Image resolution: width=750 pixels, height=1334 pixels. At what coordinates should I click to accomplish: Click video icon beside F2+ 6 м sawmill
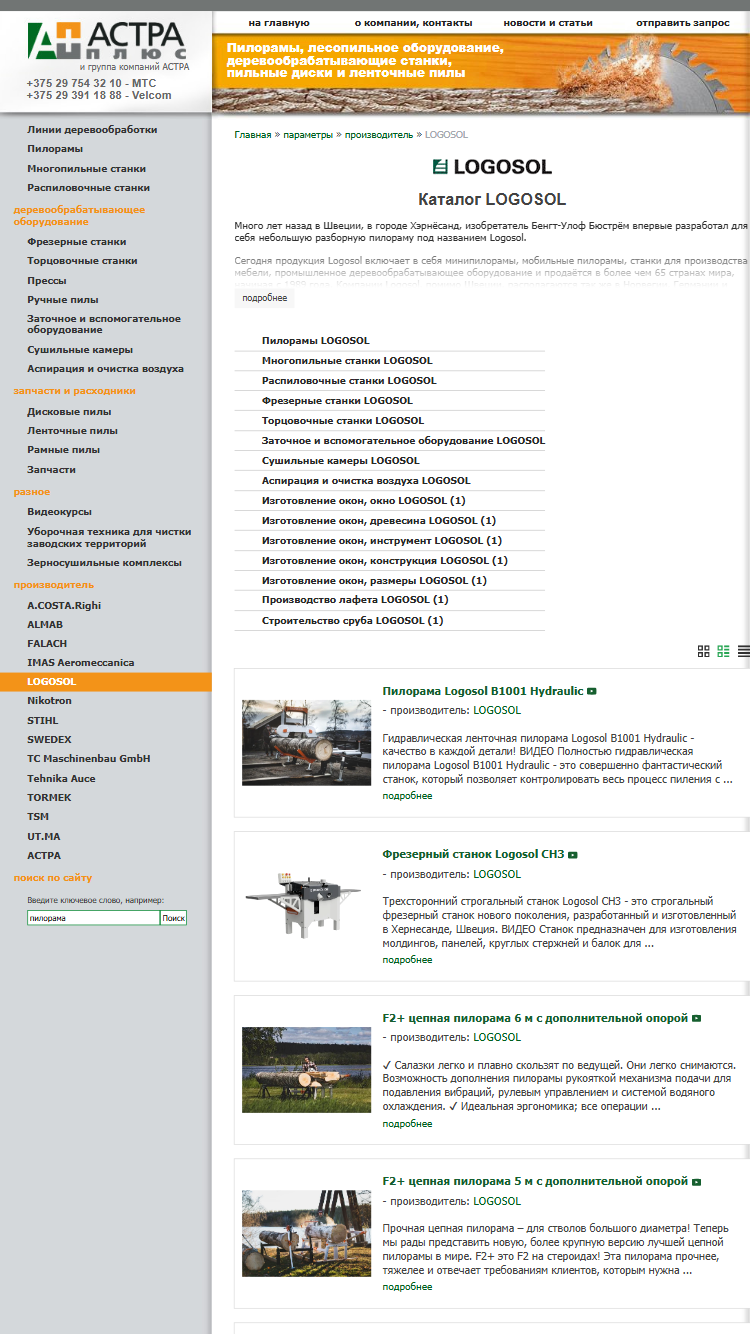(697, 1018)
